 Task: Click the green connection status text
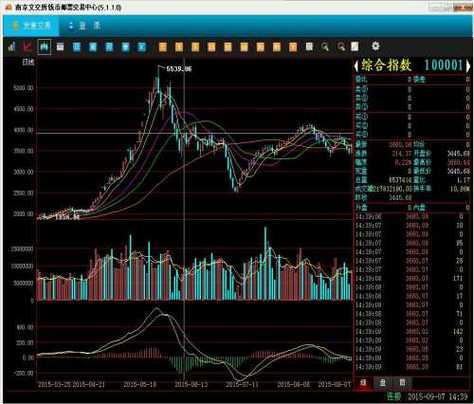tap(393, 396)
